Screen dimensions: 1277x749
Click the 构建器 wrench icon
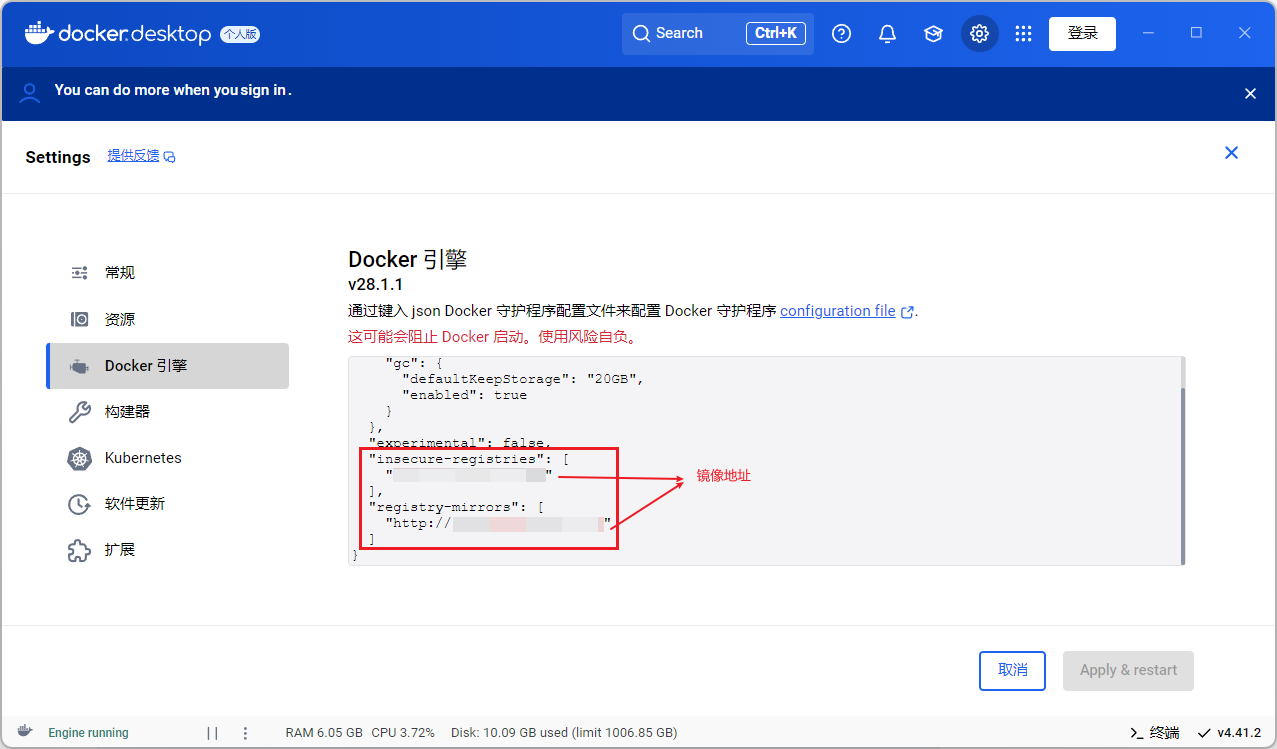pos(79,412)
